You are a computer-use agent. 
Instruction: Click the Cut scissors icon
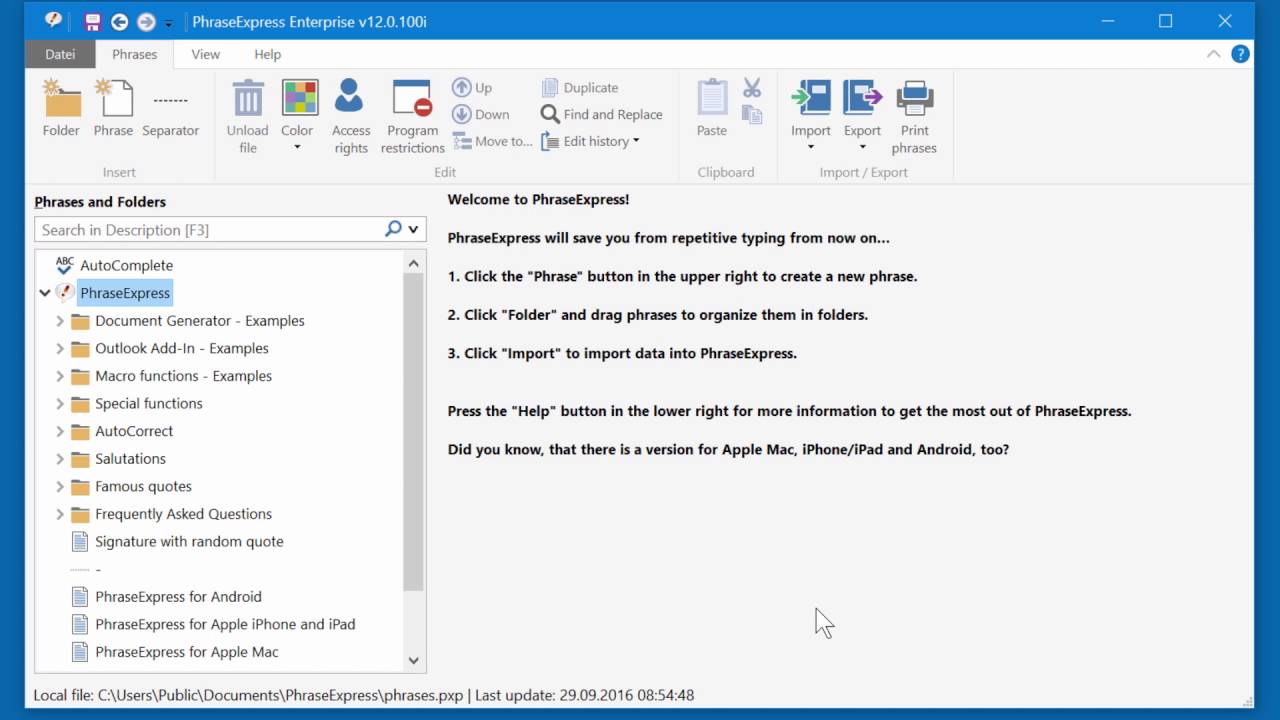[752, 88]
